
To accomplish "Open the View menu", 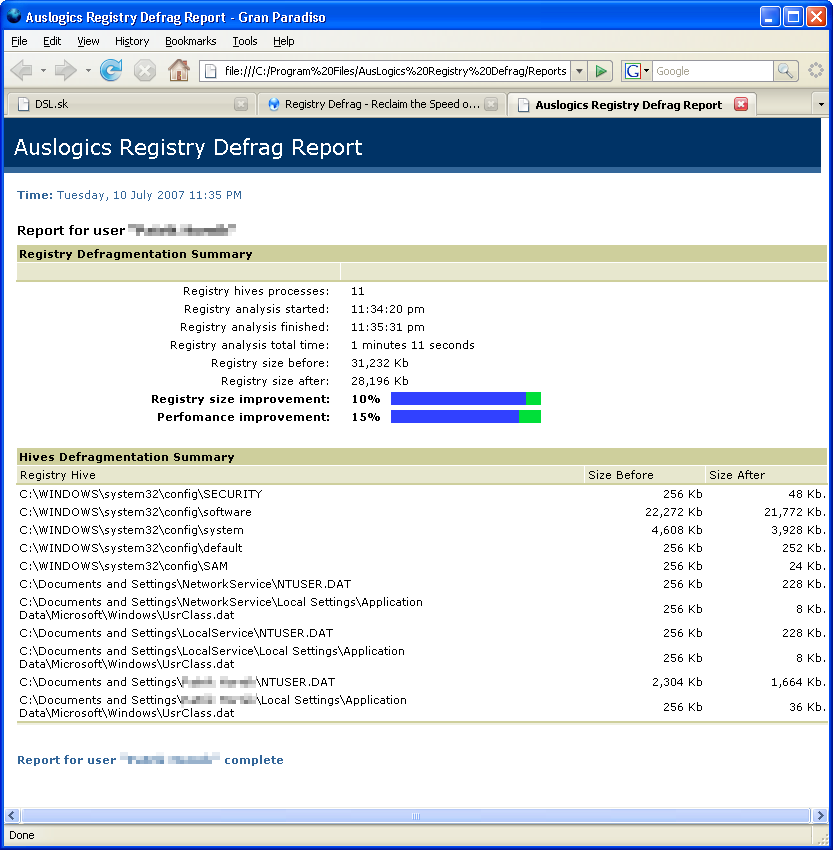I will click(88, 41).
